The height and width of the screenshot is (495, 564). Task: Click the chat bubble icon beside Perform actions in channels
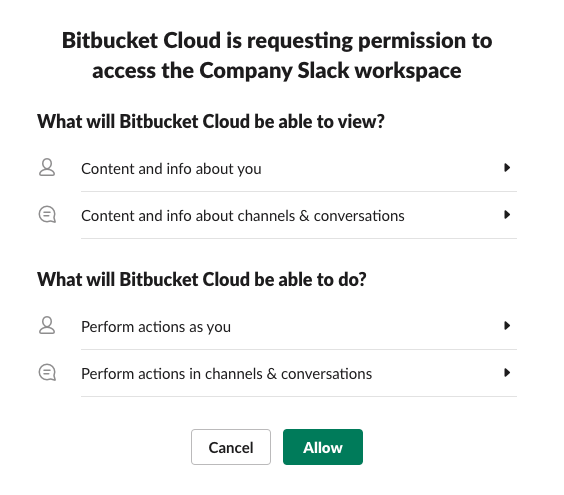47,373
